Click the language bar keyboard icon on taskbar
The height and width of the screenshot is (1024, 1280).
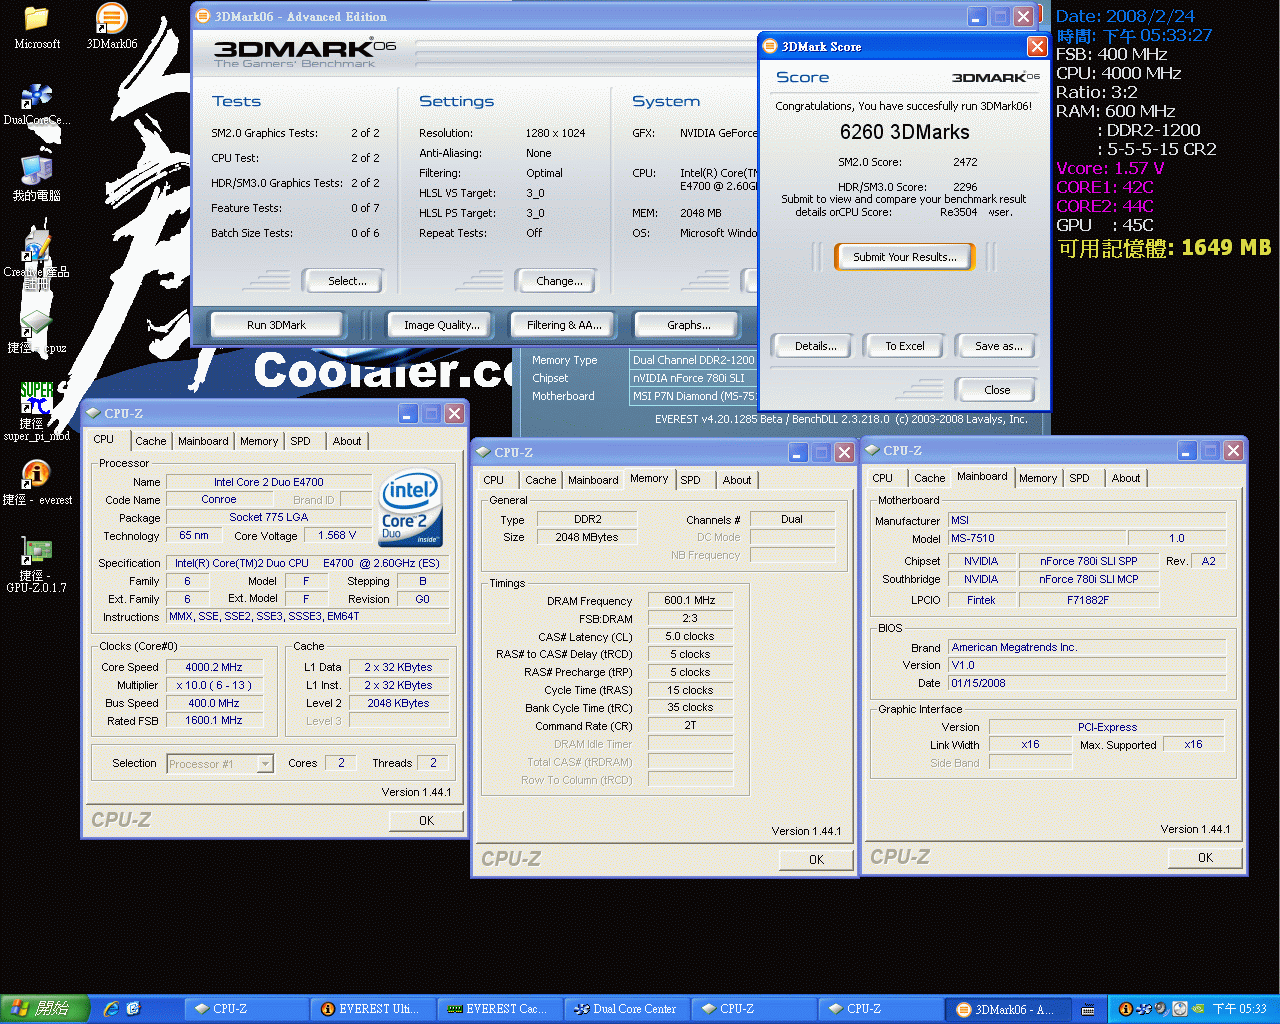point(1088,1010)
